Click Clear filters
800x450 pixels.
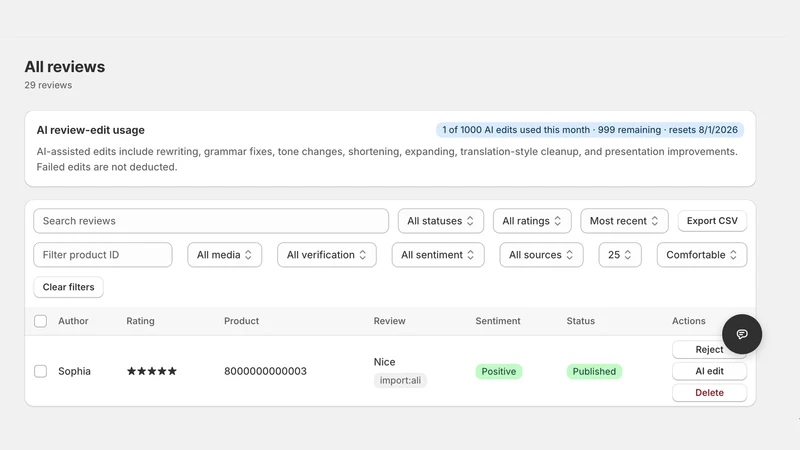(x=68, y=287)
